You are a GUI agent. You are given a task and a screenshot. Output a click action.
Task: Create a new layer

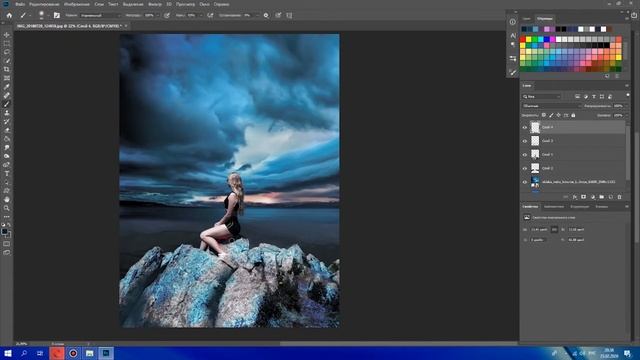(x=611, y=197)
